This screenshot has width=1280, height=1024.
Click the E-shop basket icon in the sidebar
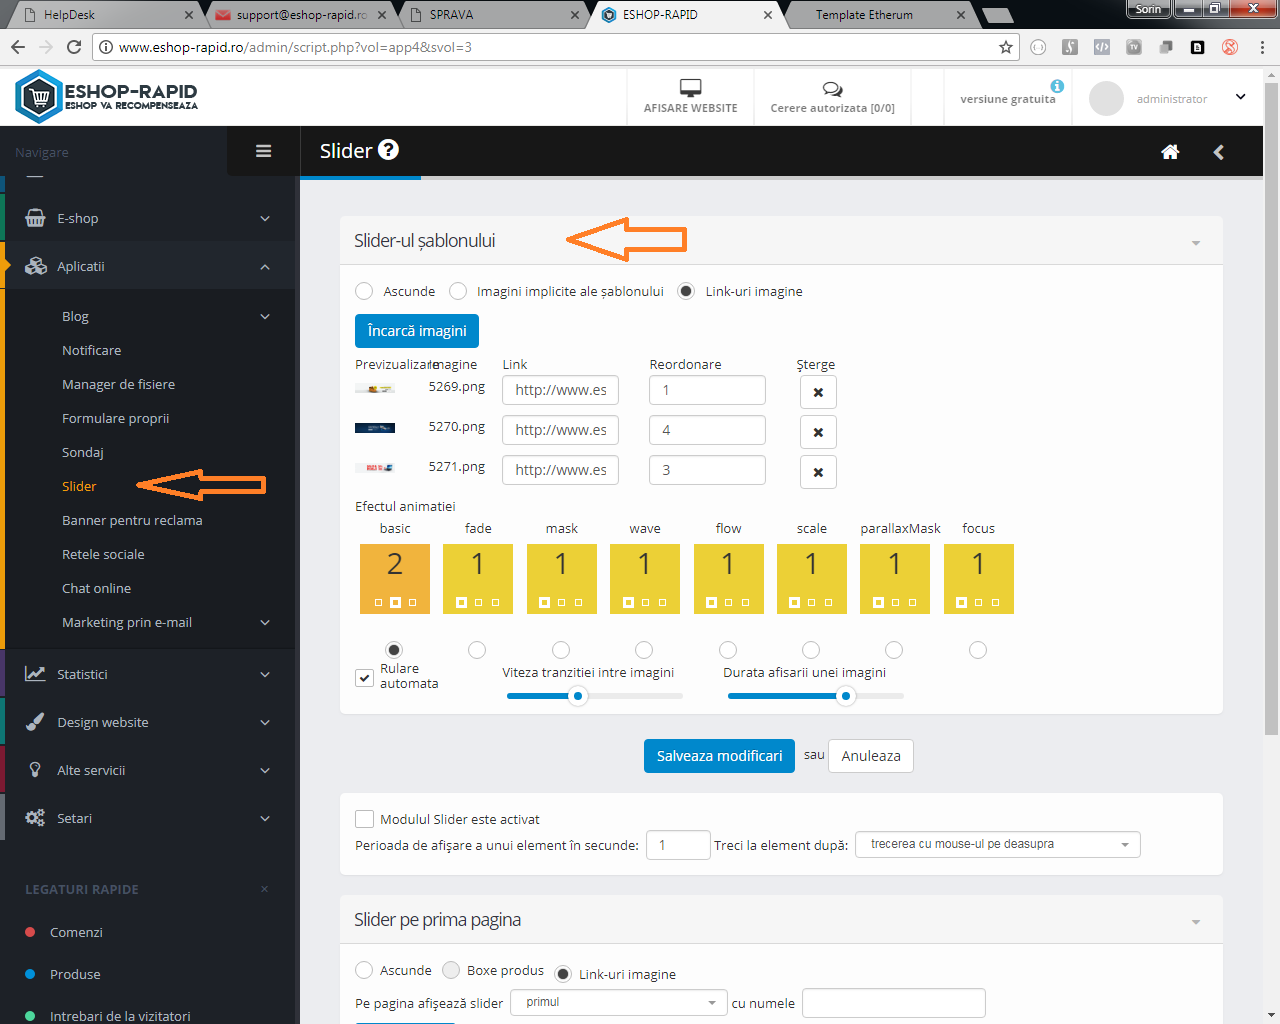[35, 218]
